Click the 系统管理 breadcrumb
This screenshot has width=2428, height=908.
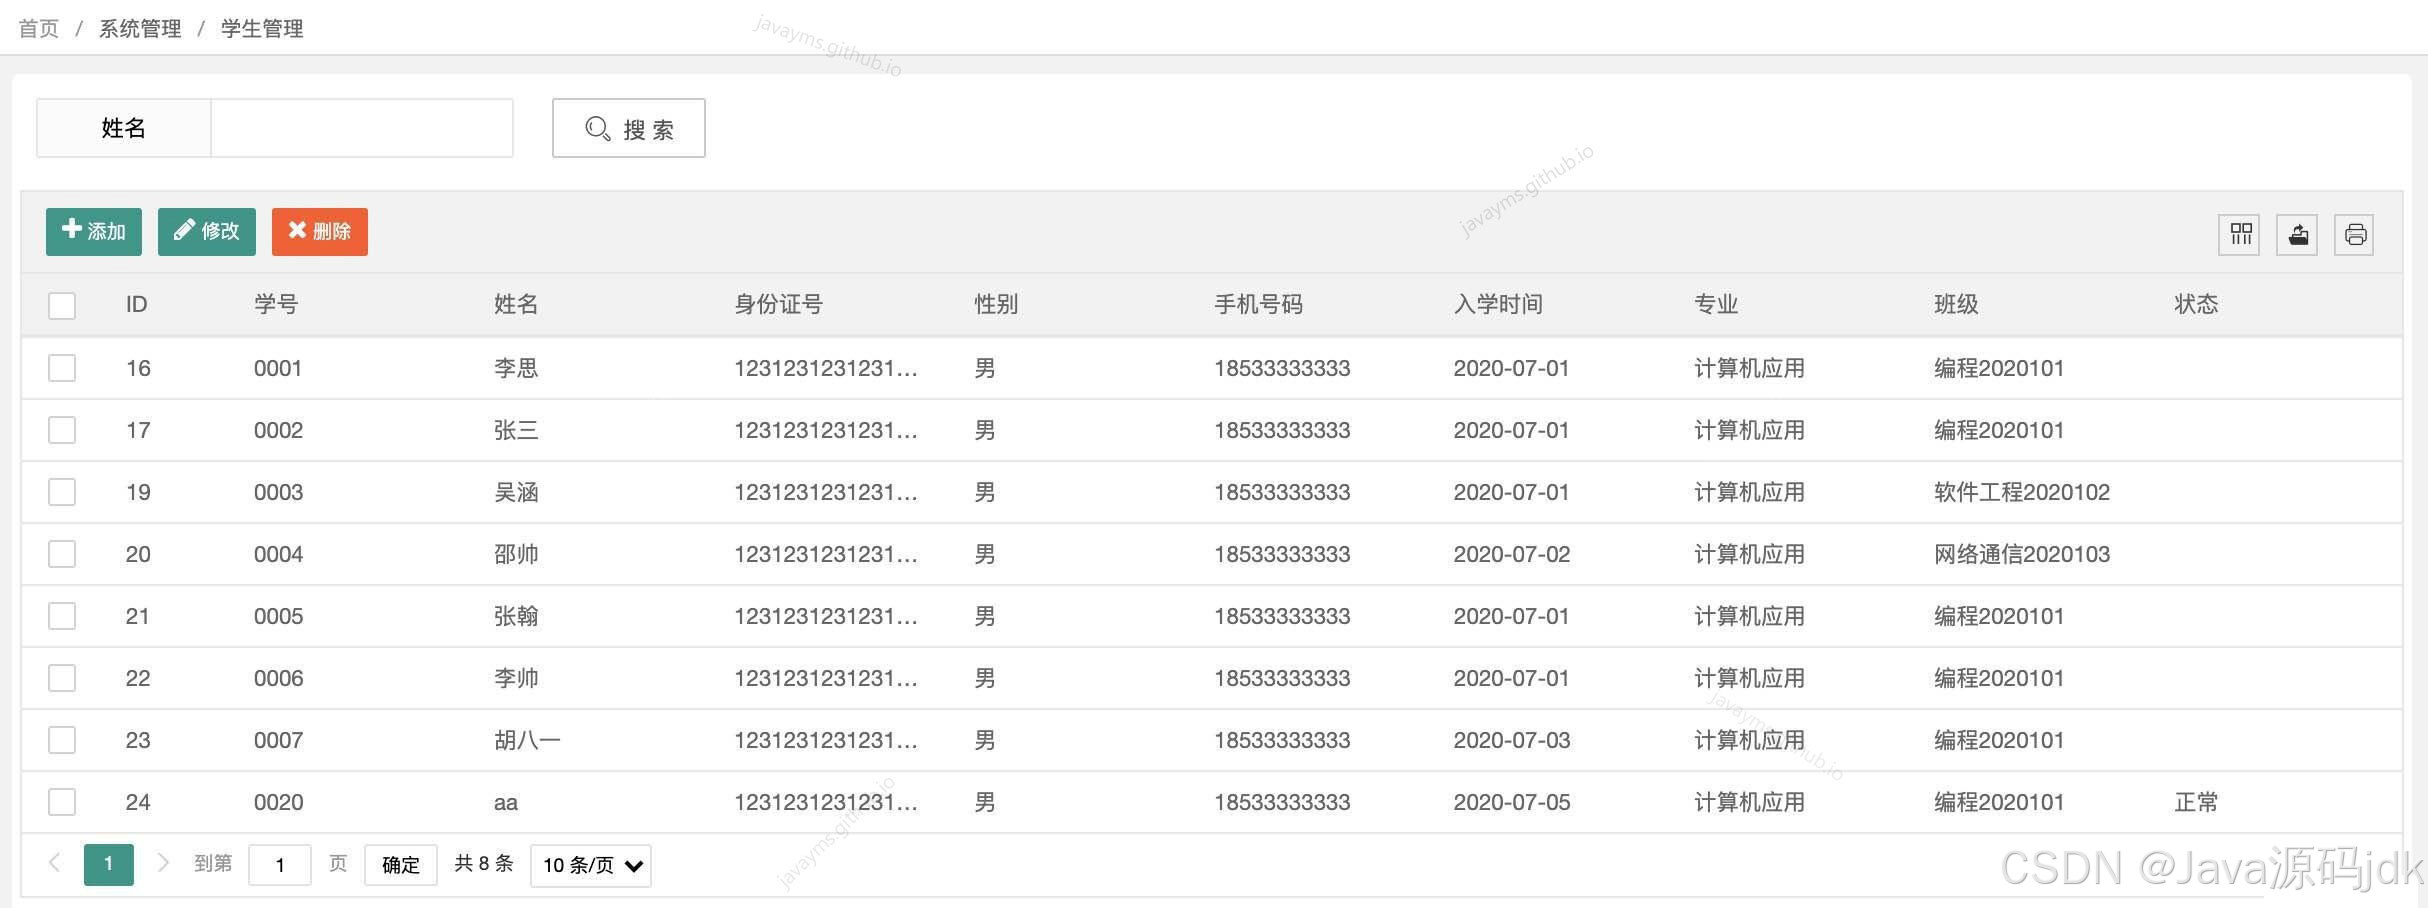click(140, 28)
